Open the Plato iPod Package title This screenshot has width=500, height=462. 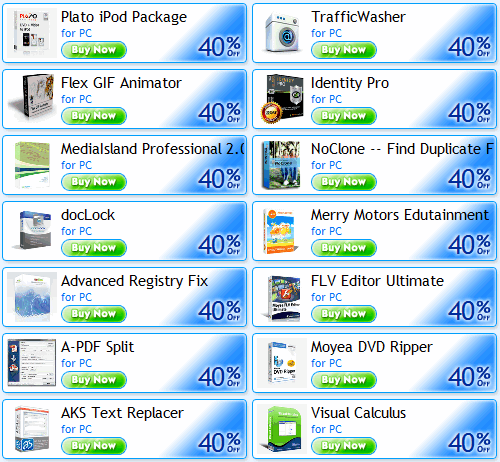tap(124, 17)
